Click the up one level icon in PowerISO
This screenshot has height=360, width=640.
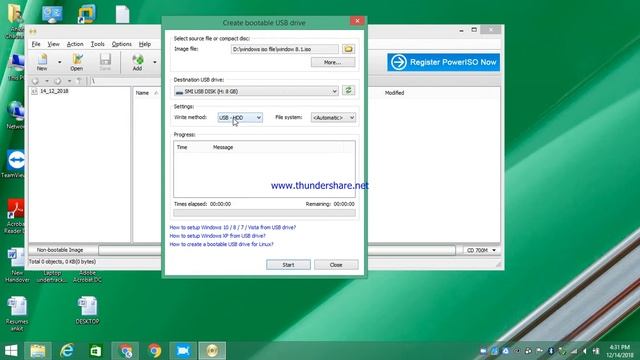[79, 81]
